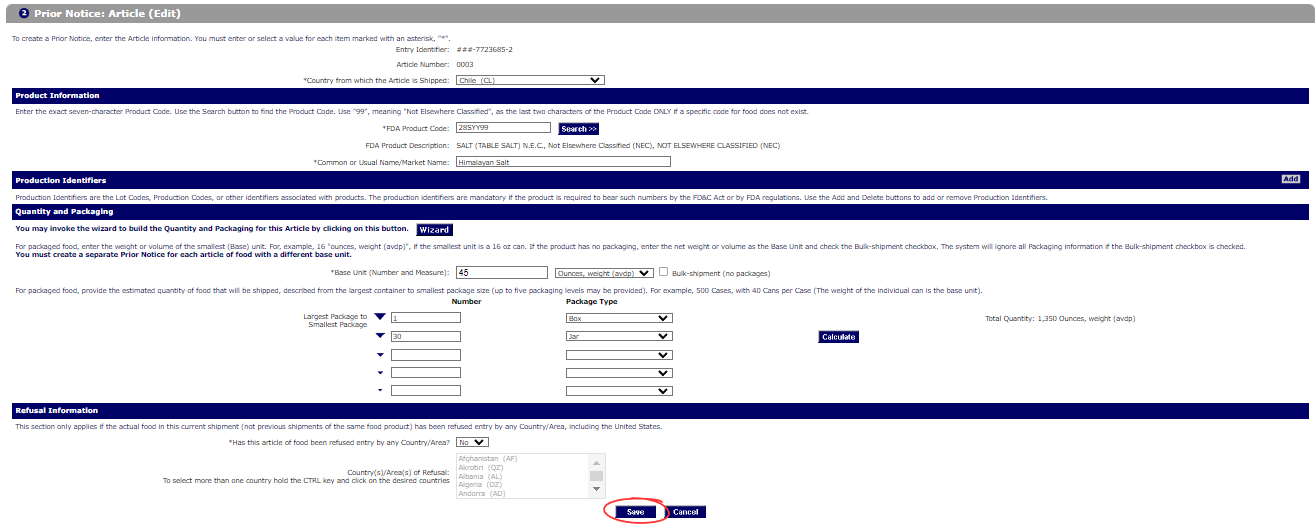Select Afghanistan (AF) in refusal country list
This screenshot has height=524, width=1316.
coord(487,458)
